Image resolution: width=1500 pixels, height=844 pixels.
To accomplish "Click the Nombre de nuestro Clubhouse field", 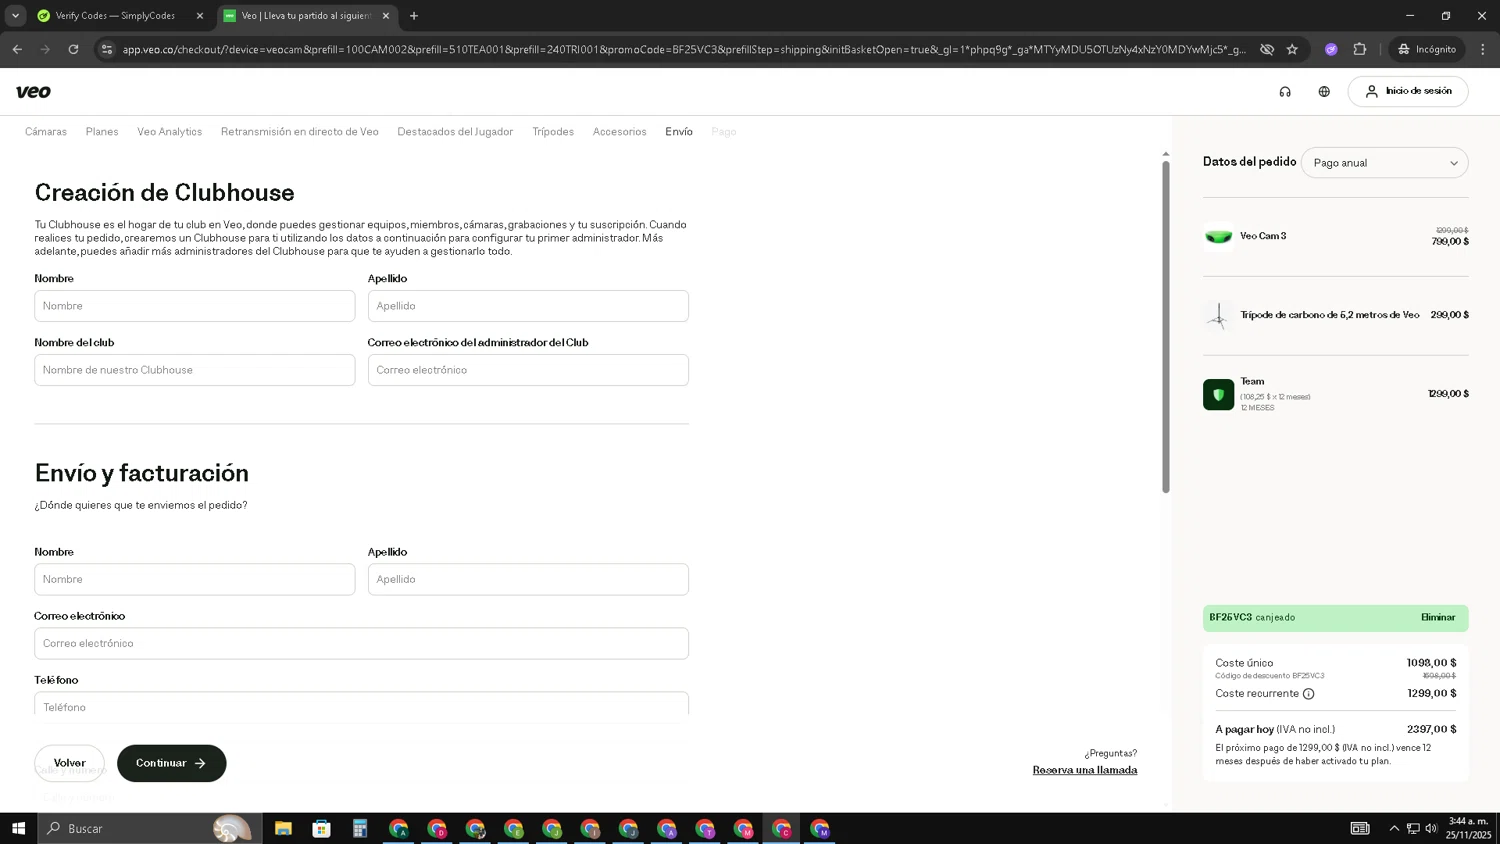I will (x=195, y=370).
